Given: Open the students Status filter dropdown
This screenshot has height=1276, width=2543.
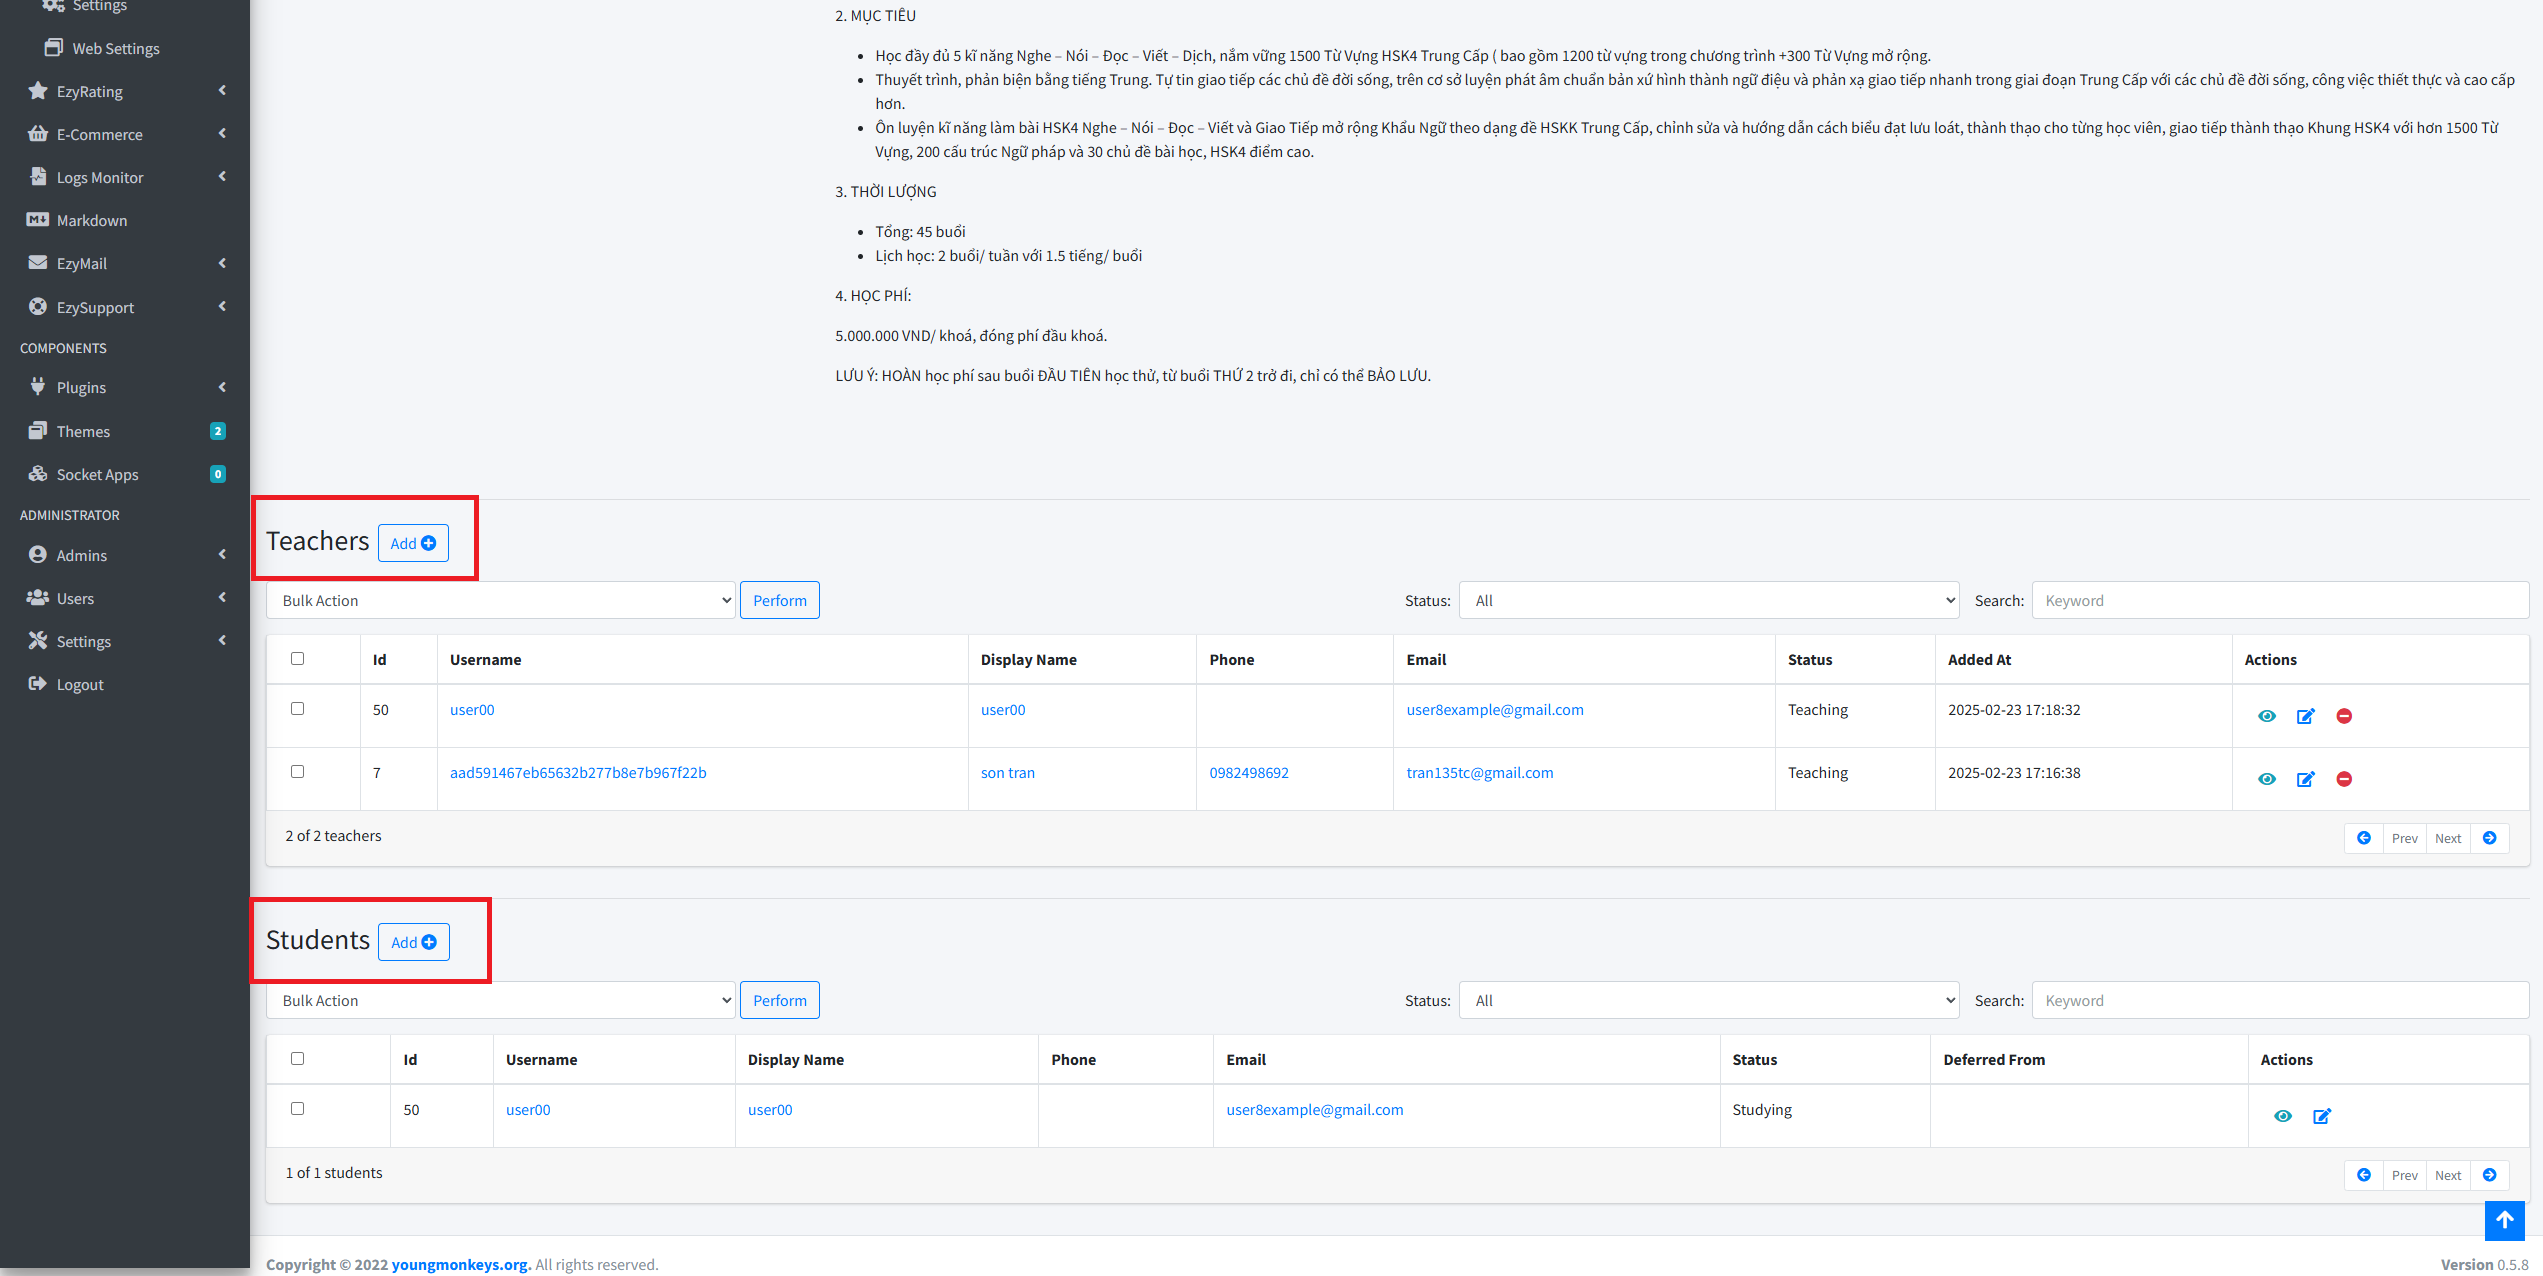Looking at the screenshot, I should 1708,1001.
